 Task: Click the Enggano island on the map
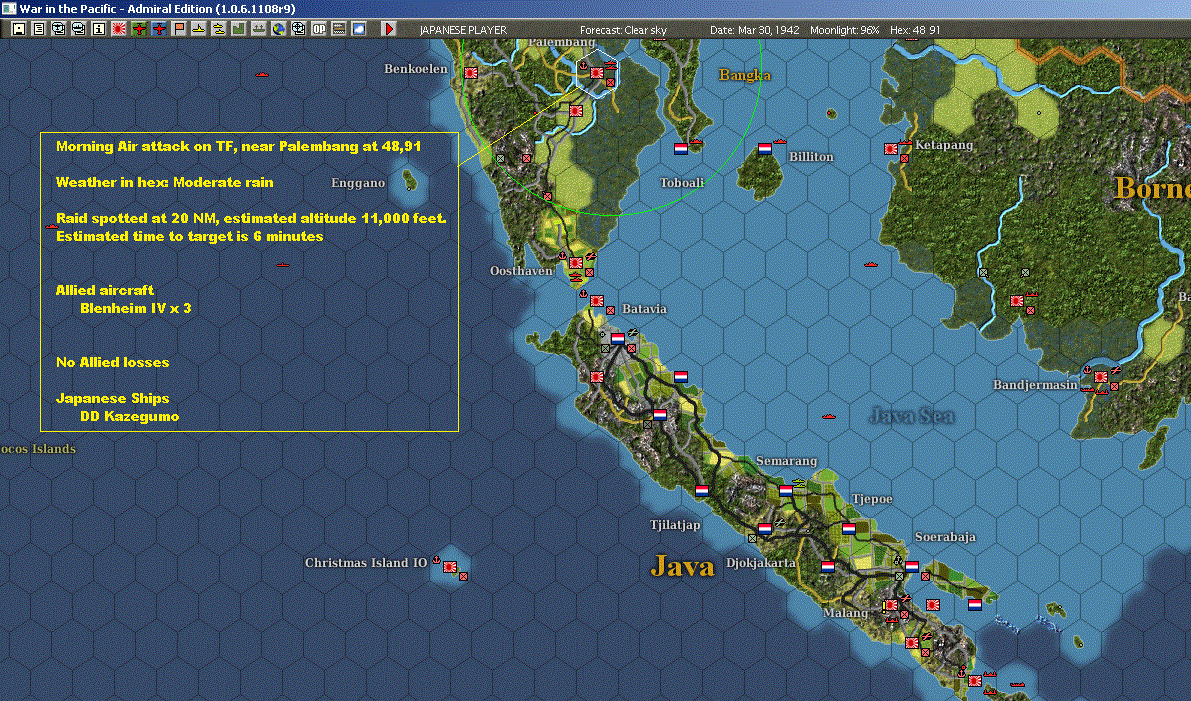[409, 180]
